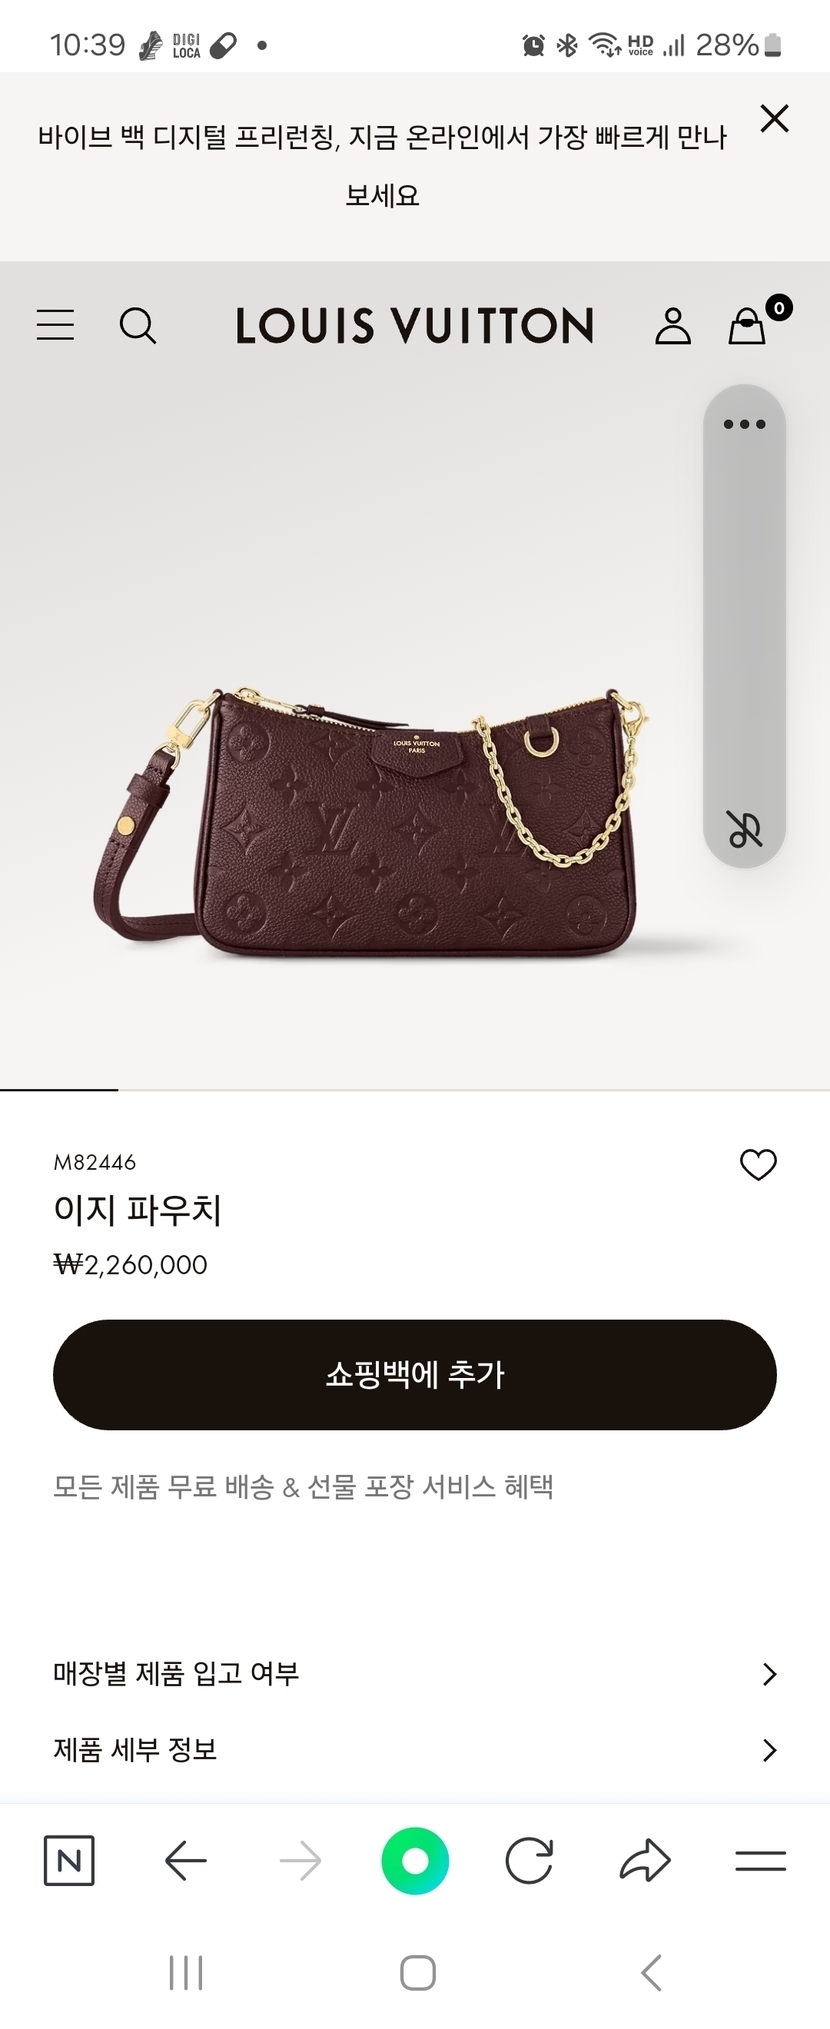
Task: Open the hamburger menu icon
Action: 55,325
